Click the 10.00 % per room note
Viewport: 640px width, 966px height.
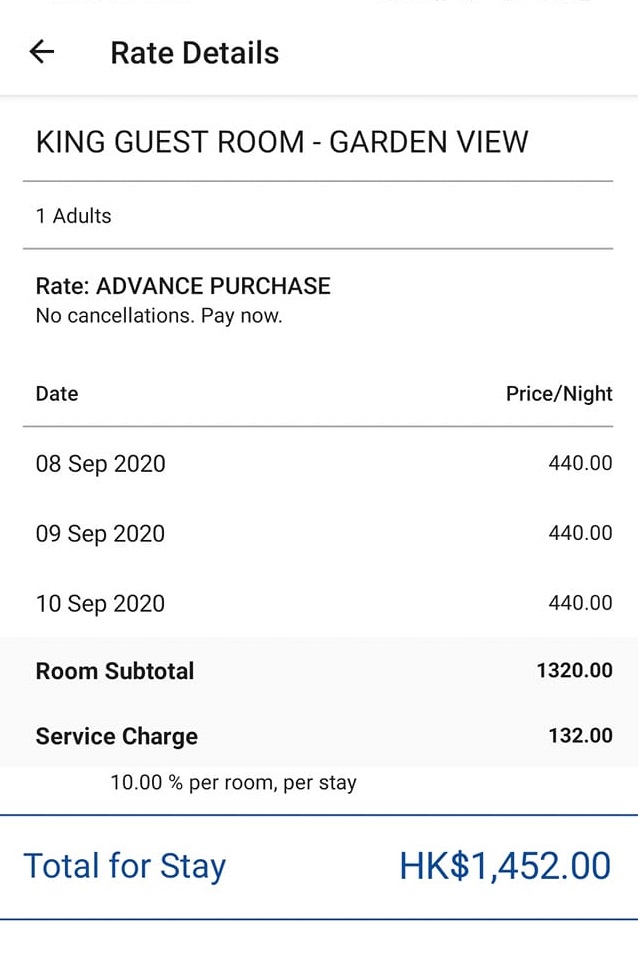click(x=233, y=783)
